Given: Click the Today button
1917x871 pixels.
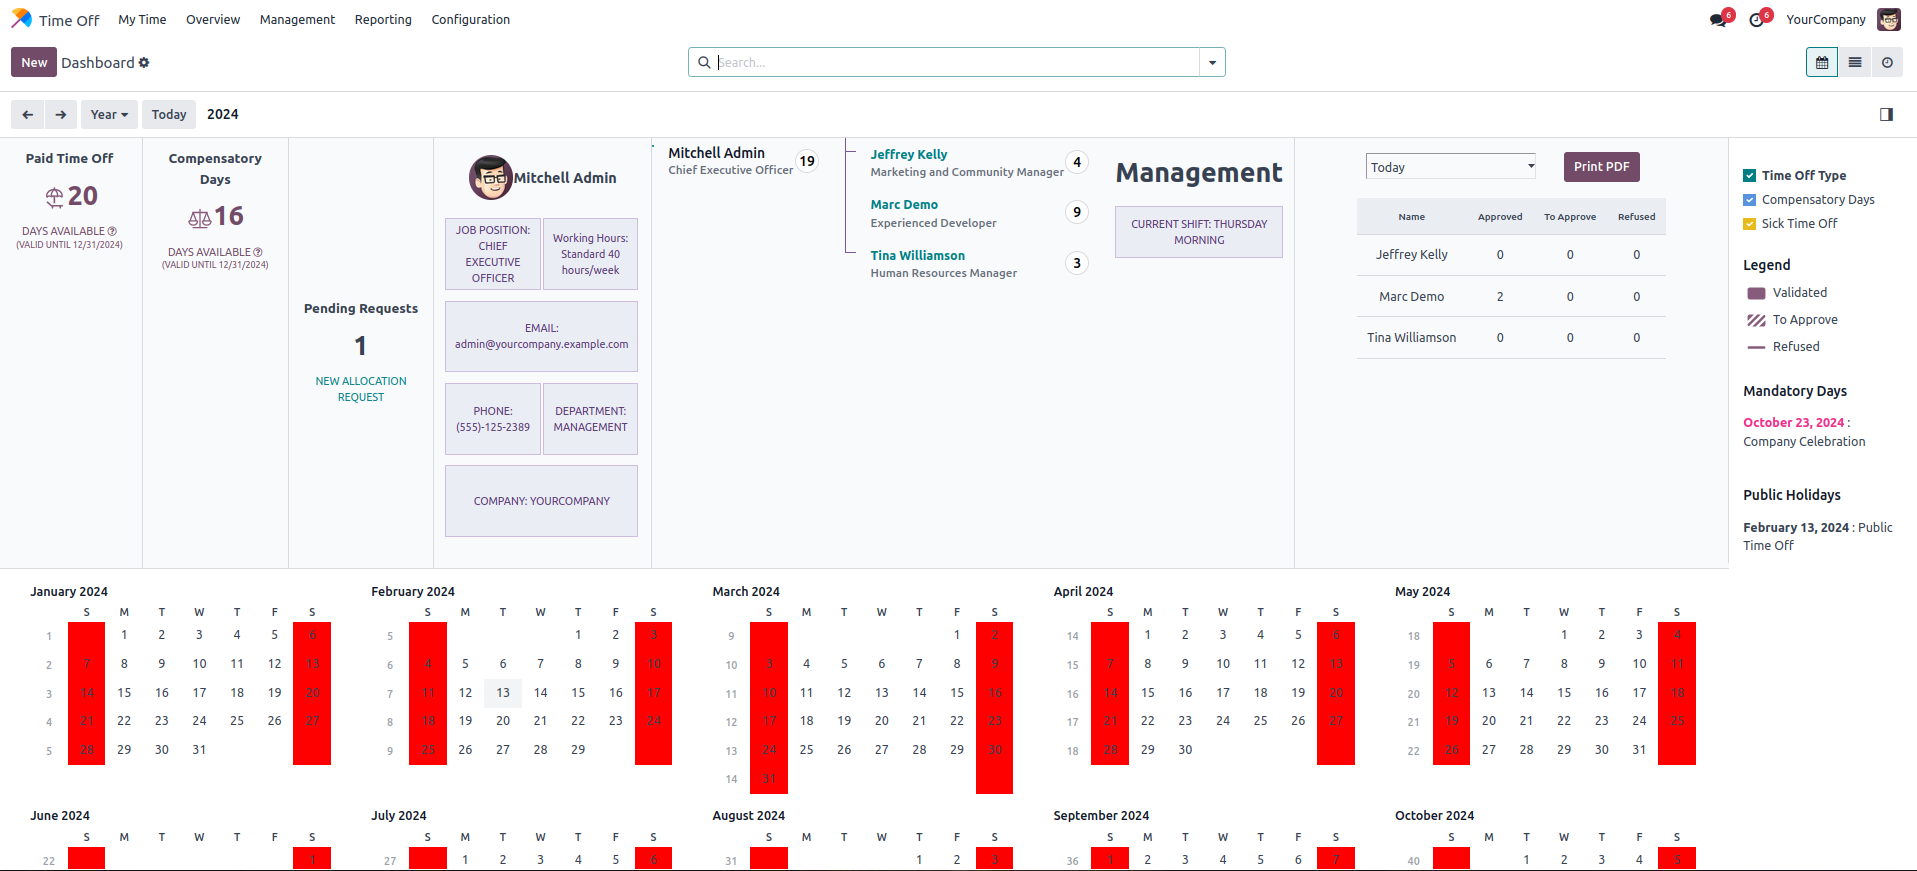Looking at the screenshot, I should coord(169,114).
